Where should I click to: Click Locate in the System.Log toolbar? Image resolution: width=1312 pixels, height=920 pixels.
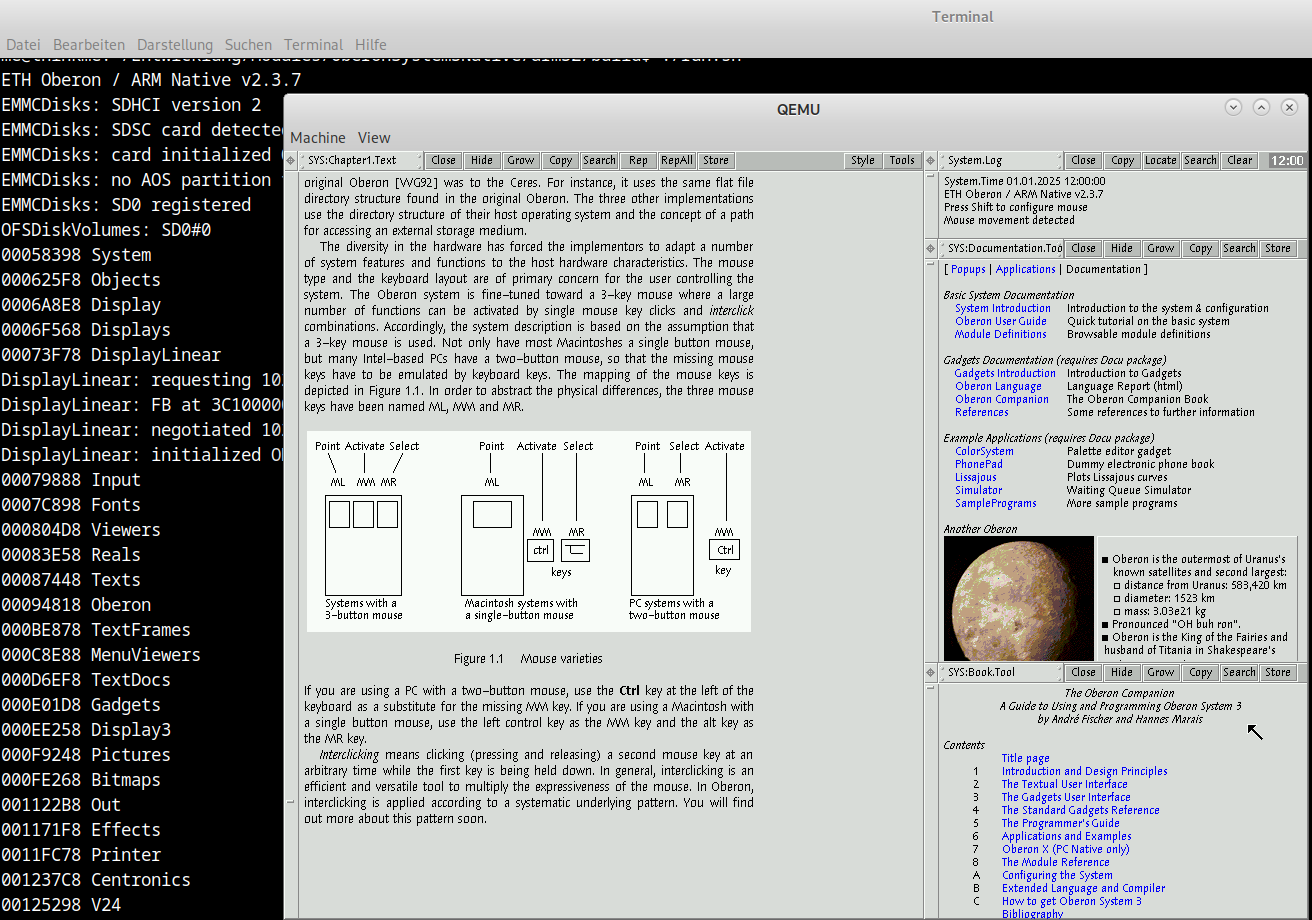click(x=1161, y=159)
